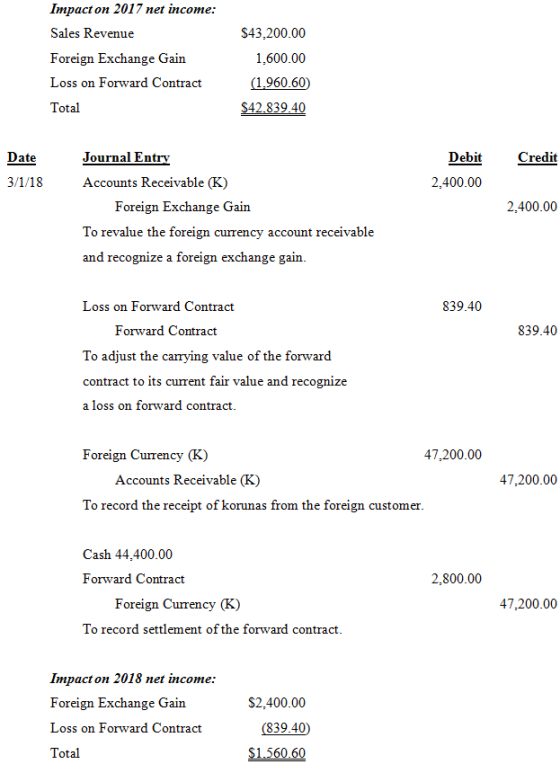The width and height of the screenshot is (560, 764).
Task: Click the 3/1/18 date entry
Action: tap(25, 182)
